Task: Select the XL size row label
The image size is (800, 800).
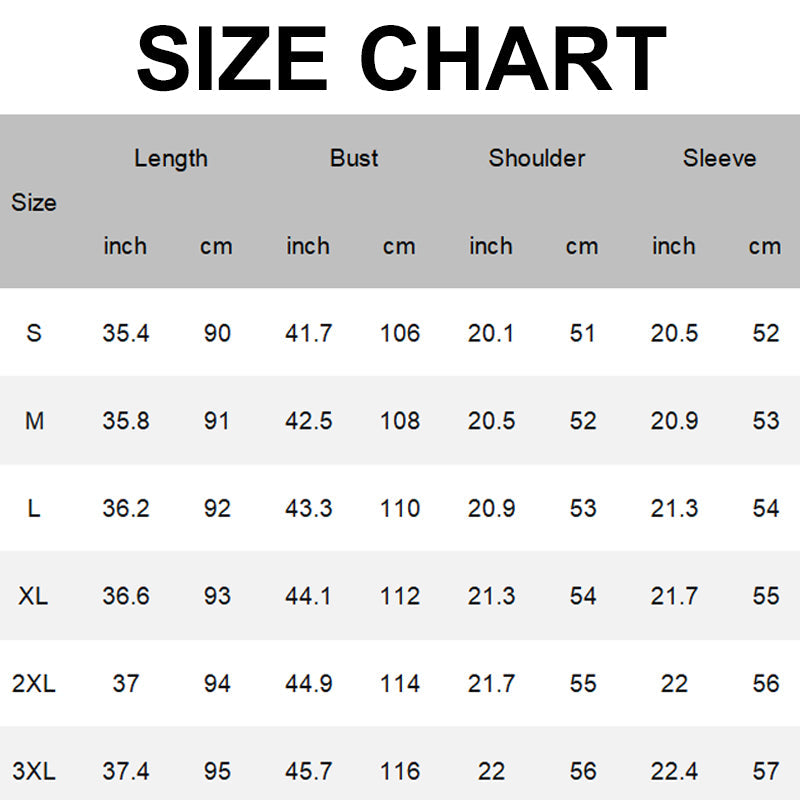Action: [34, 596]
